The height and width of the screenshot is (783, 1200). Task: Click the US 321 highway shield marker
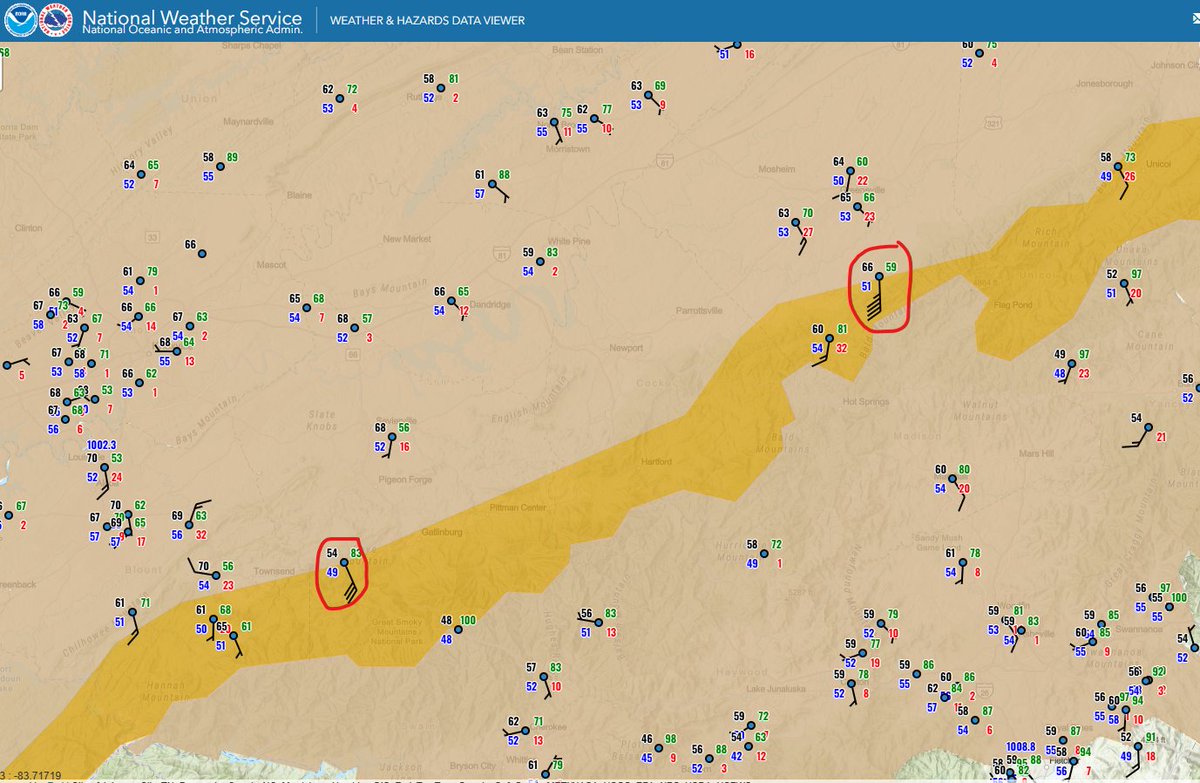coord(993,123)
